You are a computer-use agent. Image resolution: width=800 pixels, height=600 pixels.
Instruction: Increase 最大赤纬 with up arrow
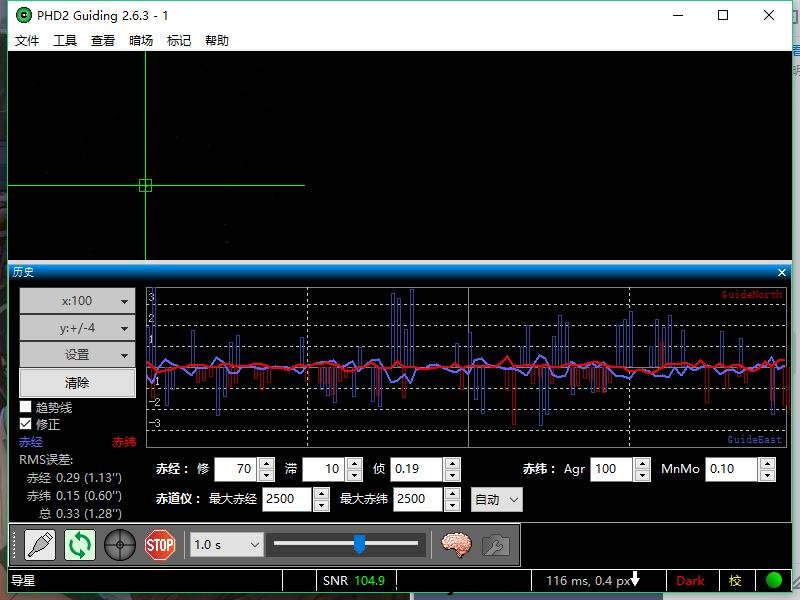point(452,493)
